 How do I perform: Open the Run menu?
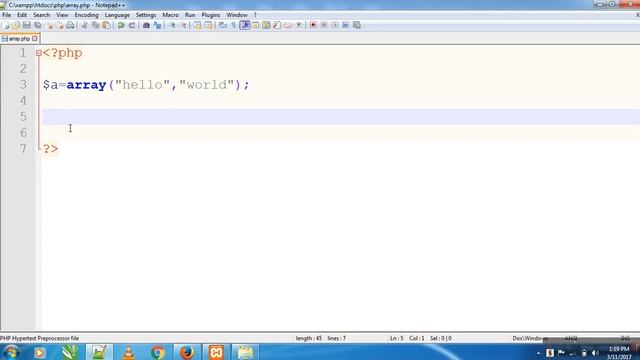click(190, 15)
